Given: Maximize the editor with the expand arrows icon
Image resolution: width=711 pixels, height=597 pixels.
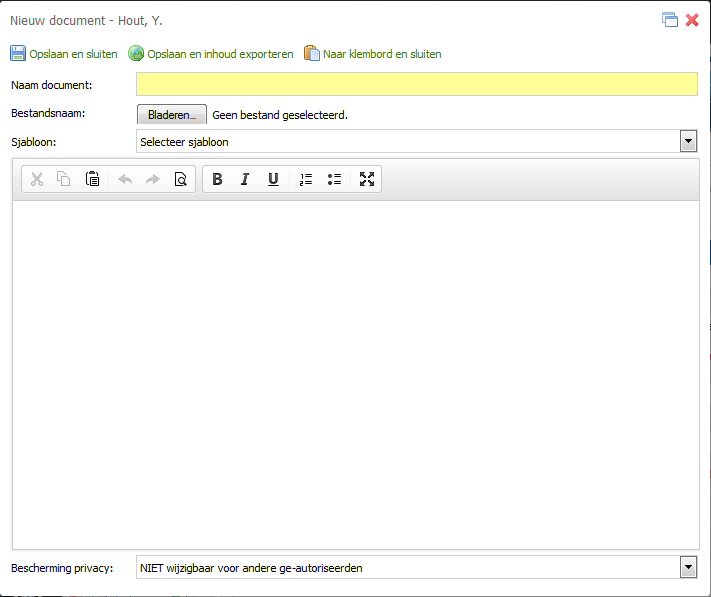Looking at the screenshot, I should (367, 179).
